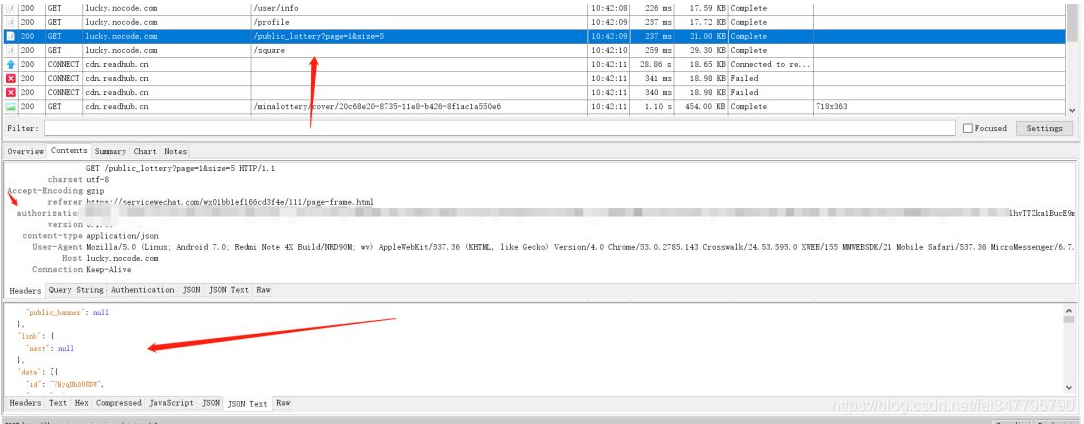Screen dimensions: 1084x424
Task: Select the response pane JSON tab
Action: 211,403
